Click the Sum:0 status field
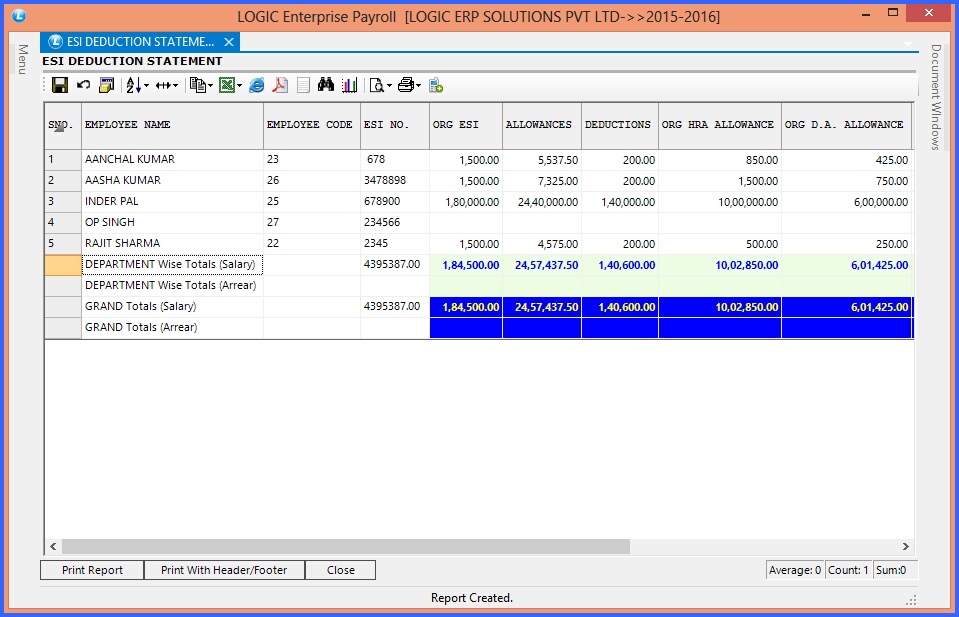Screen dimensions: 959x617 [x=895, y=570]
